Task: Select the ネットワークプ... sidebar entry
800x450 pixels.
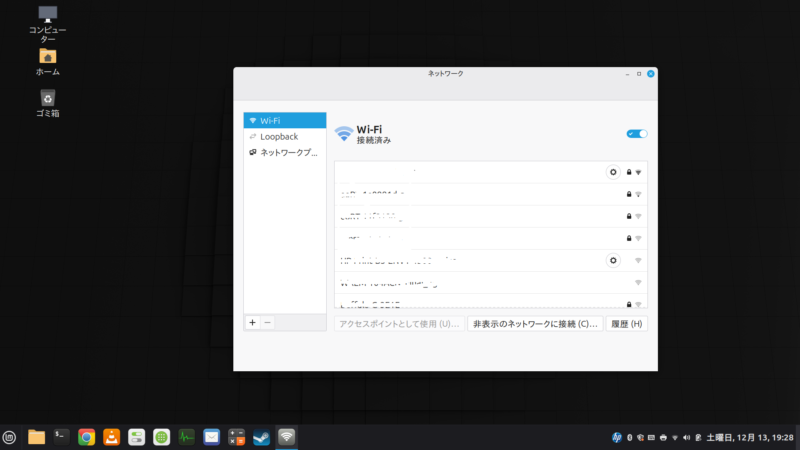Action: click(x=285, y=153)
